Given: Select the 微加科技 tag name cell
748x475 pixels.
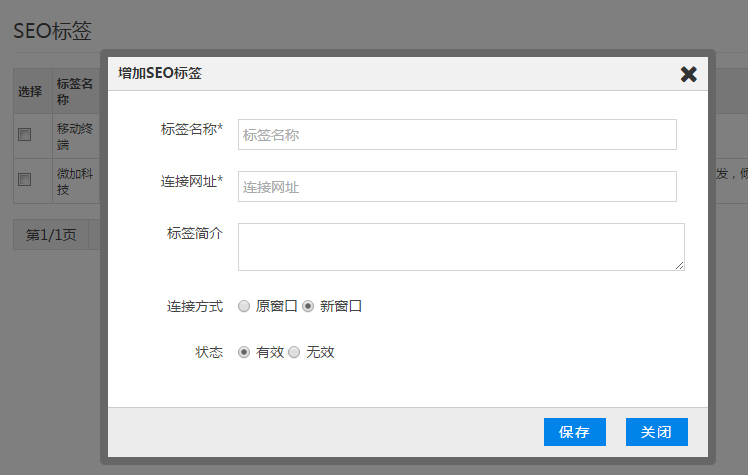Looking at the screenshot, I should coord(75,182).
